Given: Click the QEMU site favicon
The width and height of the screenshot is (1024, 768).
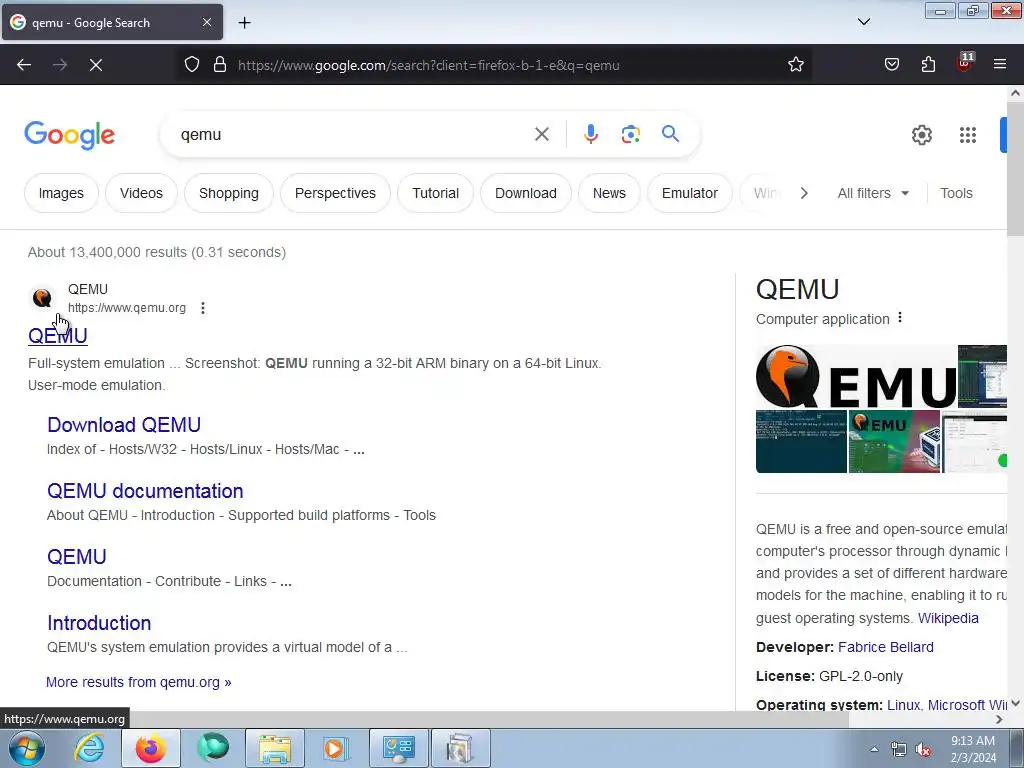Looking at the screenshot, I should point(42,298).
